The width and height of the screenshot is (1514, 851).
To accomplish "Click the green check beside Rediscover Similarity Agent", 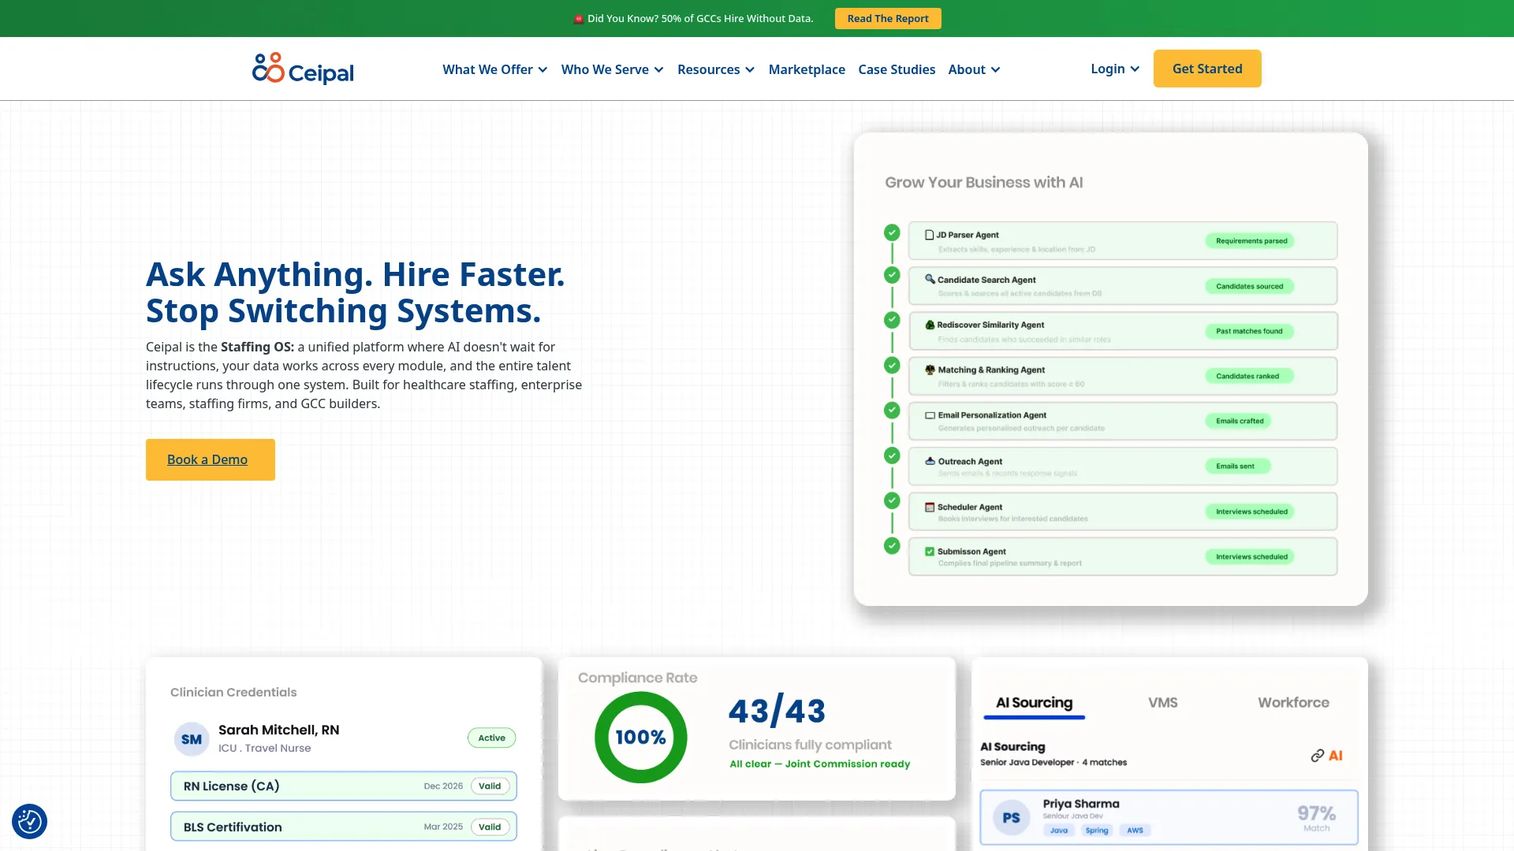I will 892,320.
